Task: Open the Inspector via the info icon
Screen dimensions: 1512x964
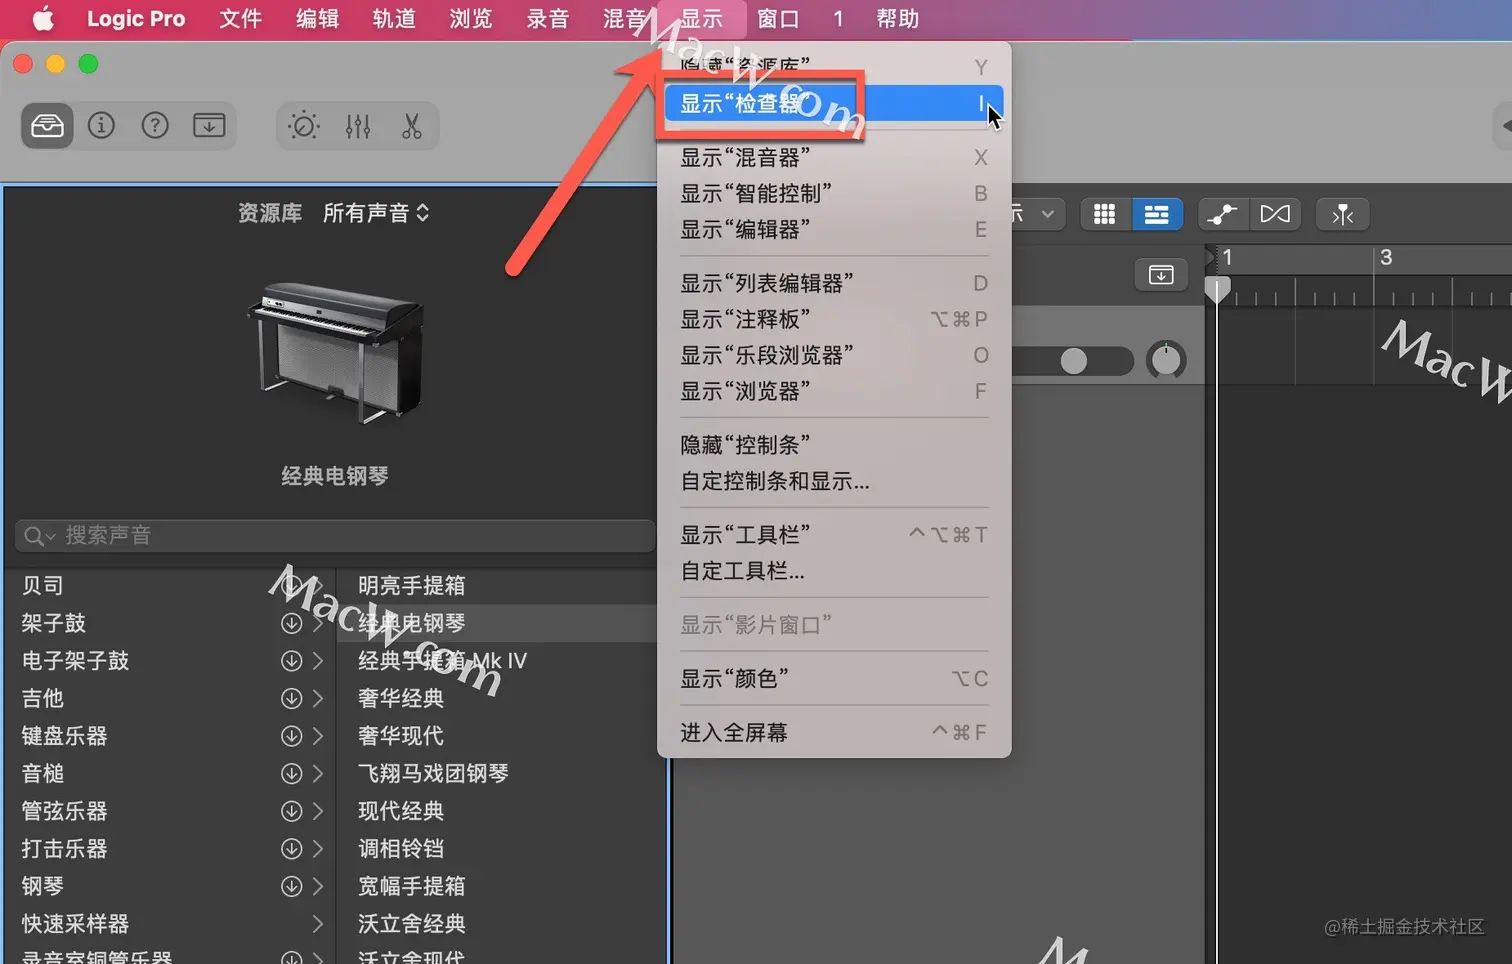Action: [101, 126]
